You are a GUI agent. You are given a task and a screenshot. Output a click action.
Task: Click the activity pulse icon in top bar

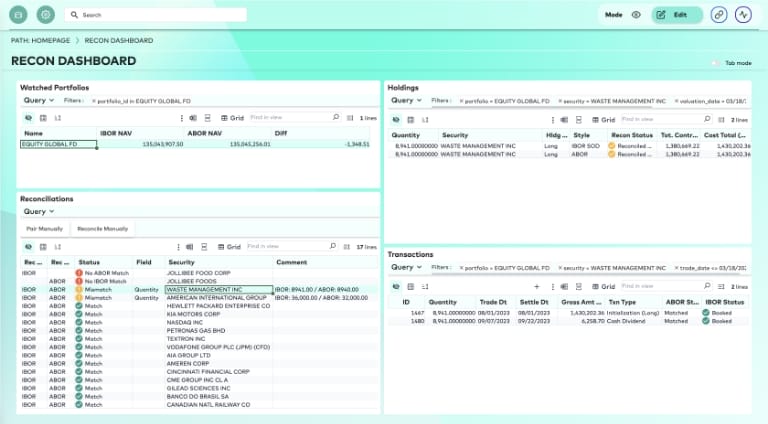pos(743,15)
